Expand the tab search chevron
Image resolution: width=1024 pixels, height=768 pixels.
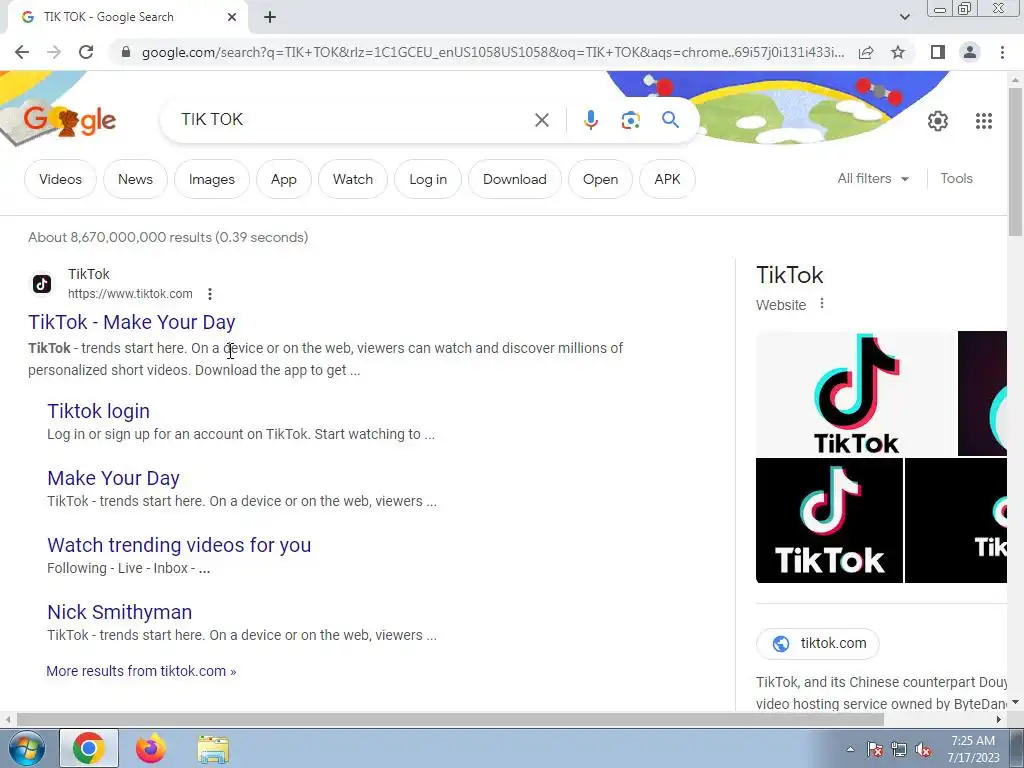point(904,17)
